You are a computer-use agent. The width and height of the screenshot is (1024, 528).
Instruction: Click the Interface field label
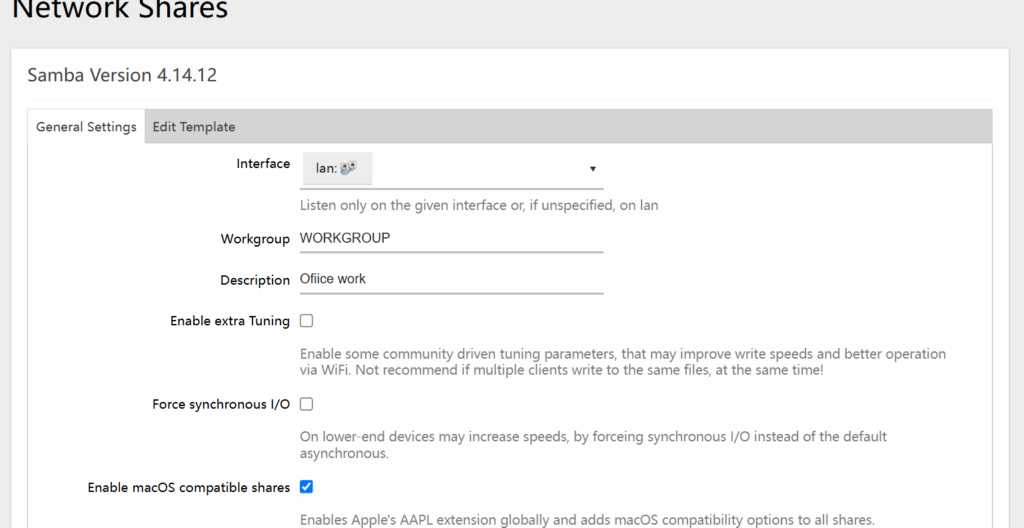(263, 164)
